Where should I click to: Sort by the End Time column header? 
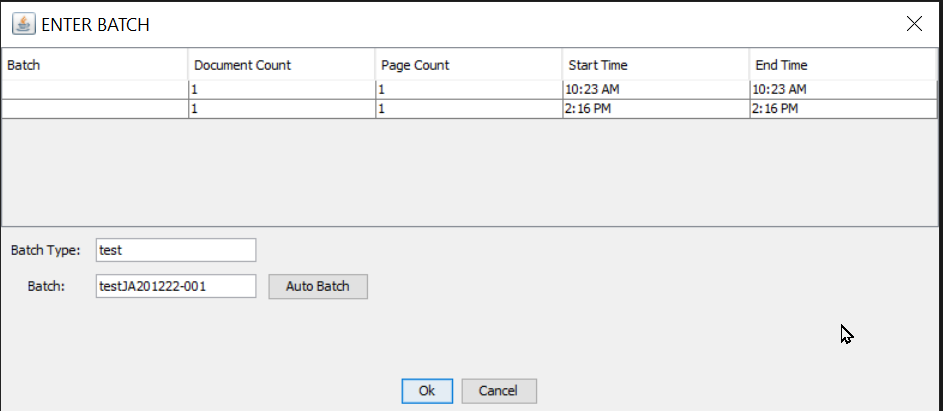(x=842, y=65)
